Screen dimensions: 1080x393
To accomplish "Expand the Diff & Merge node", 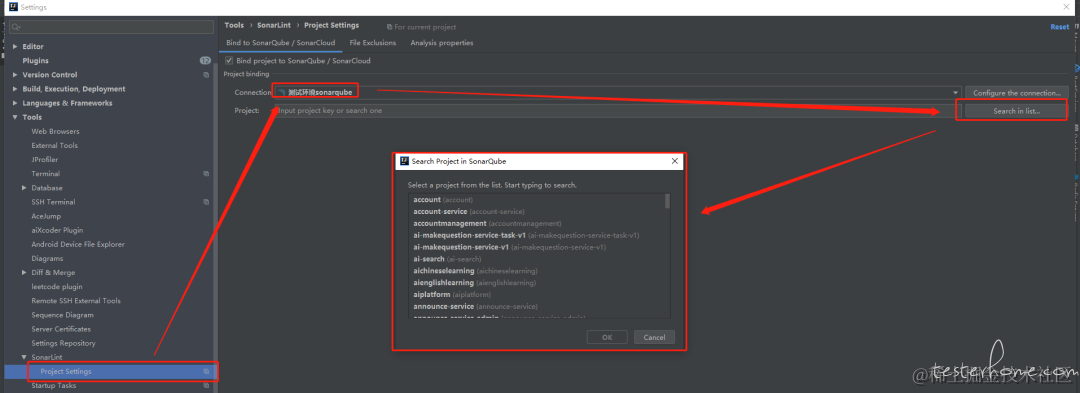I will (x=24, y=273).
